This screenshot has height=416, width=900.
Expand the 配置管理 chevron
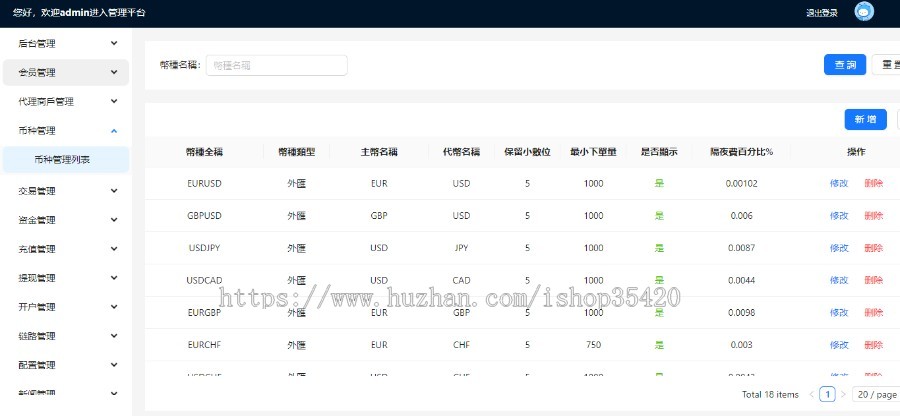pos(114,365)
